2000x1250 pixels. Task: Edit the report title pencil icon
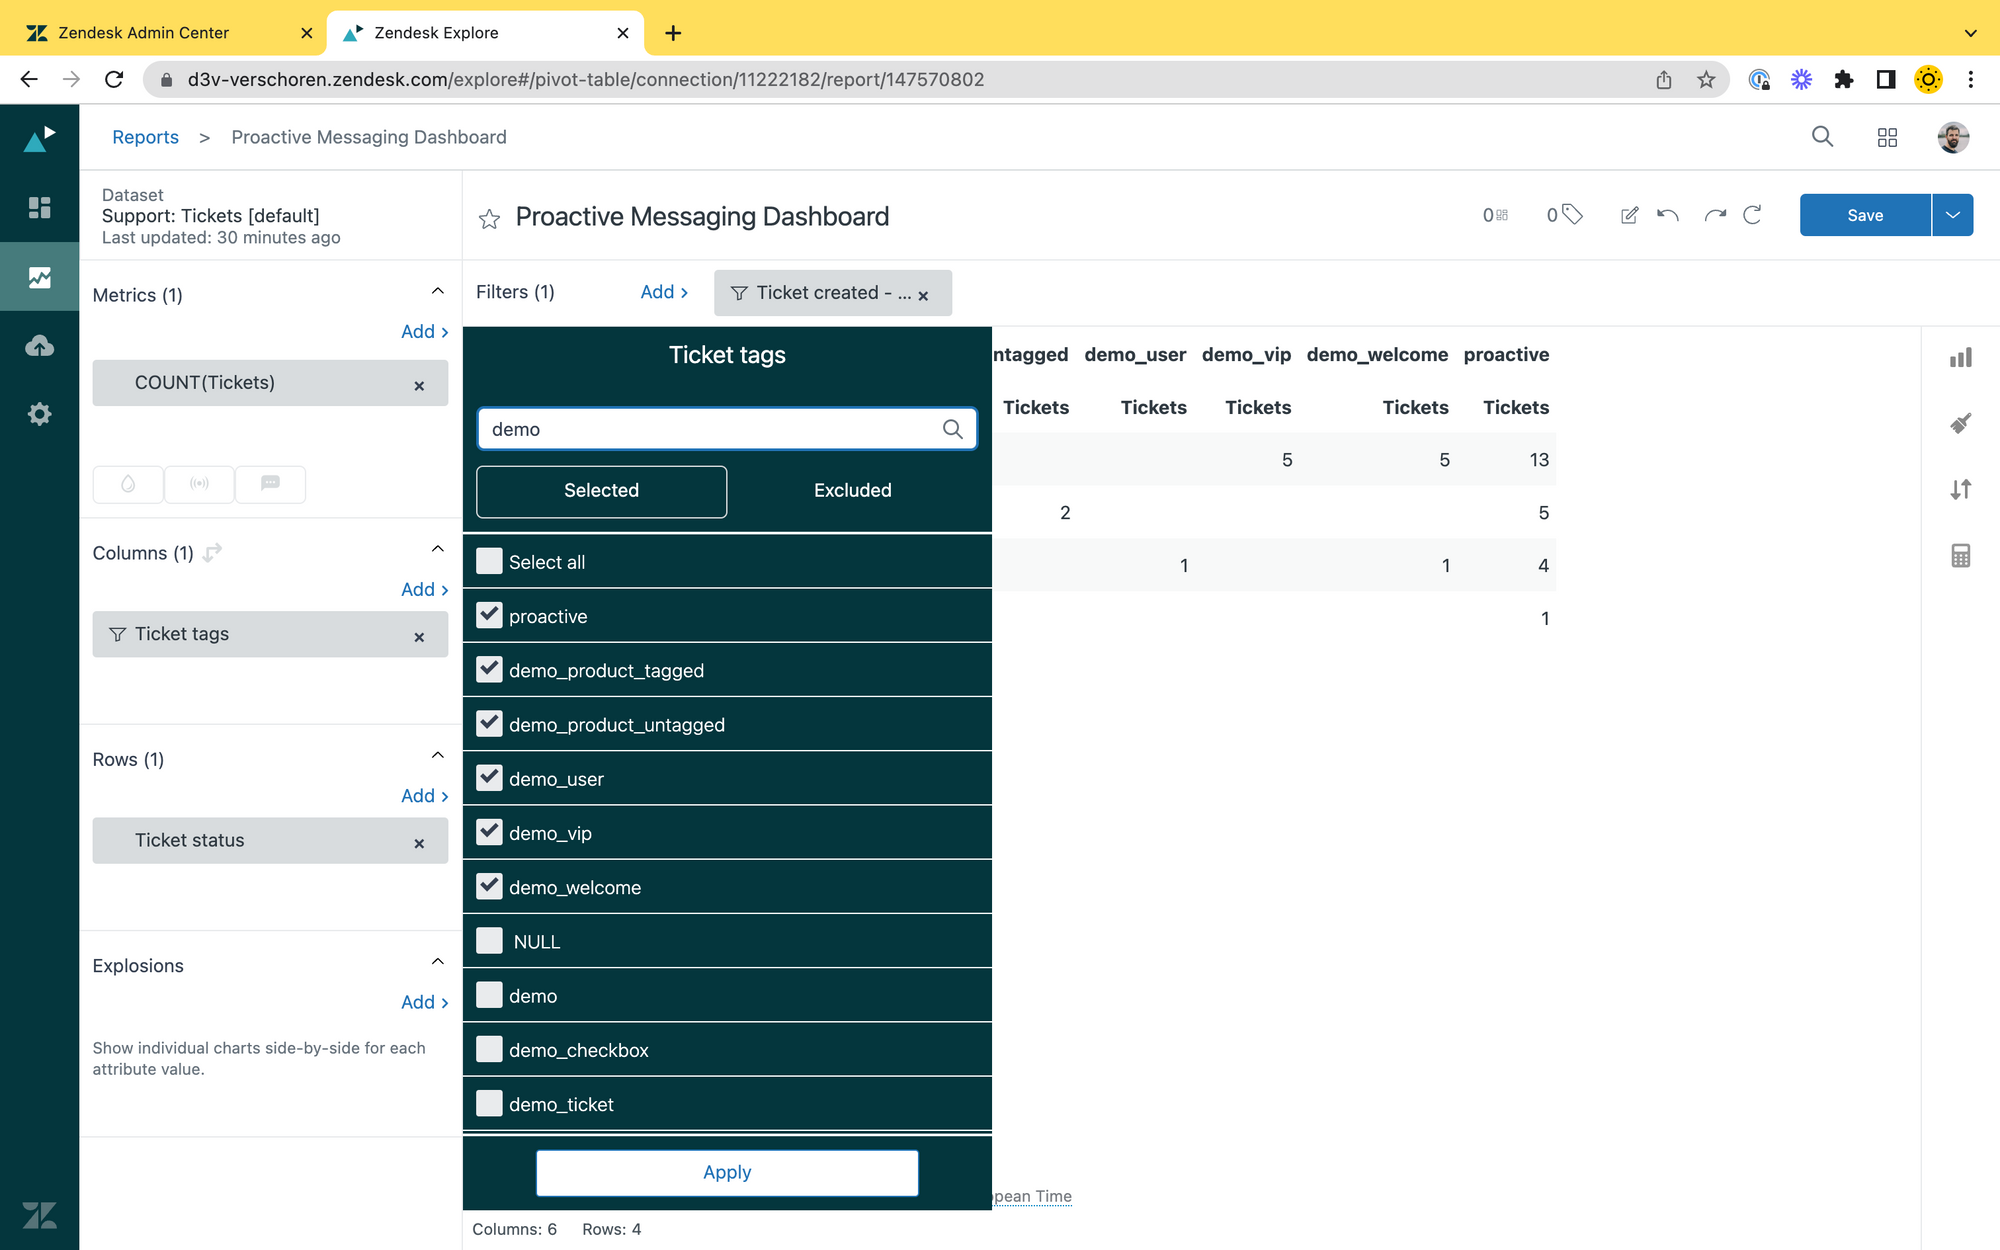tap(1629, 215)
